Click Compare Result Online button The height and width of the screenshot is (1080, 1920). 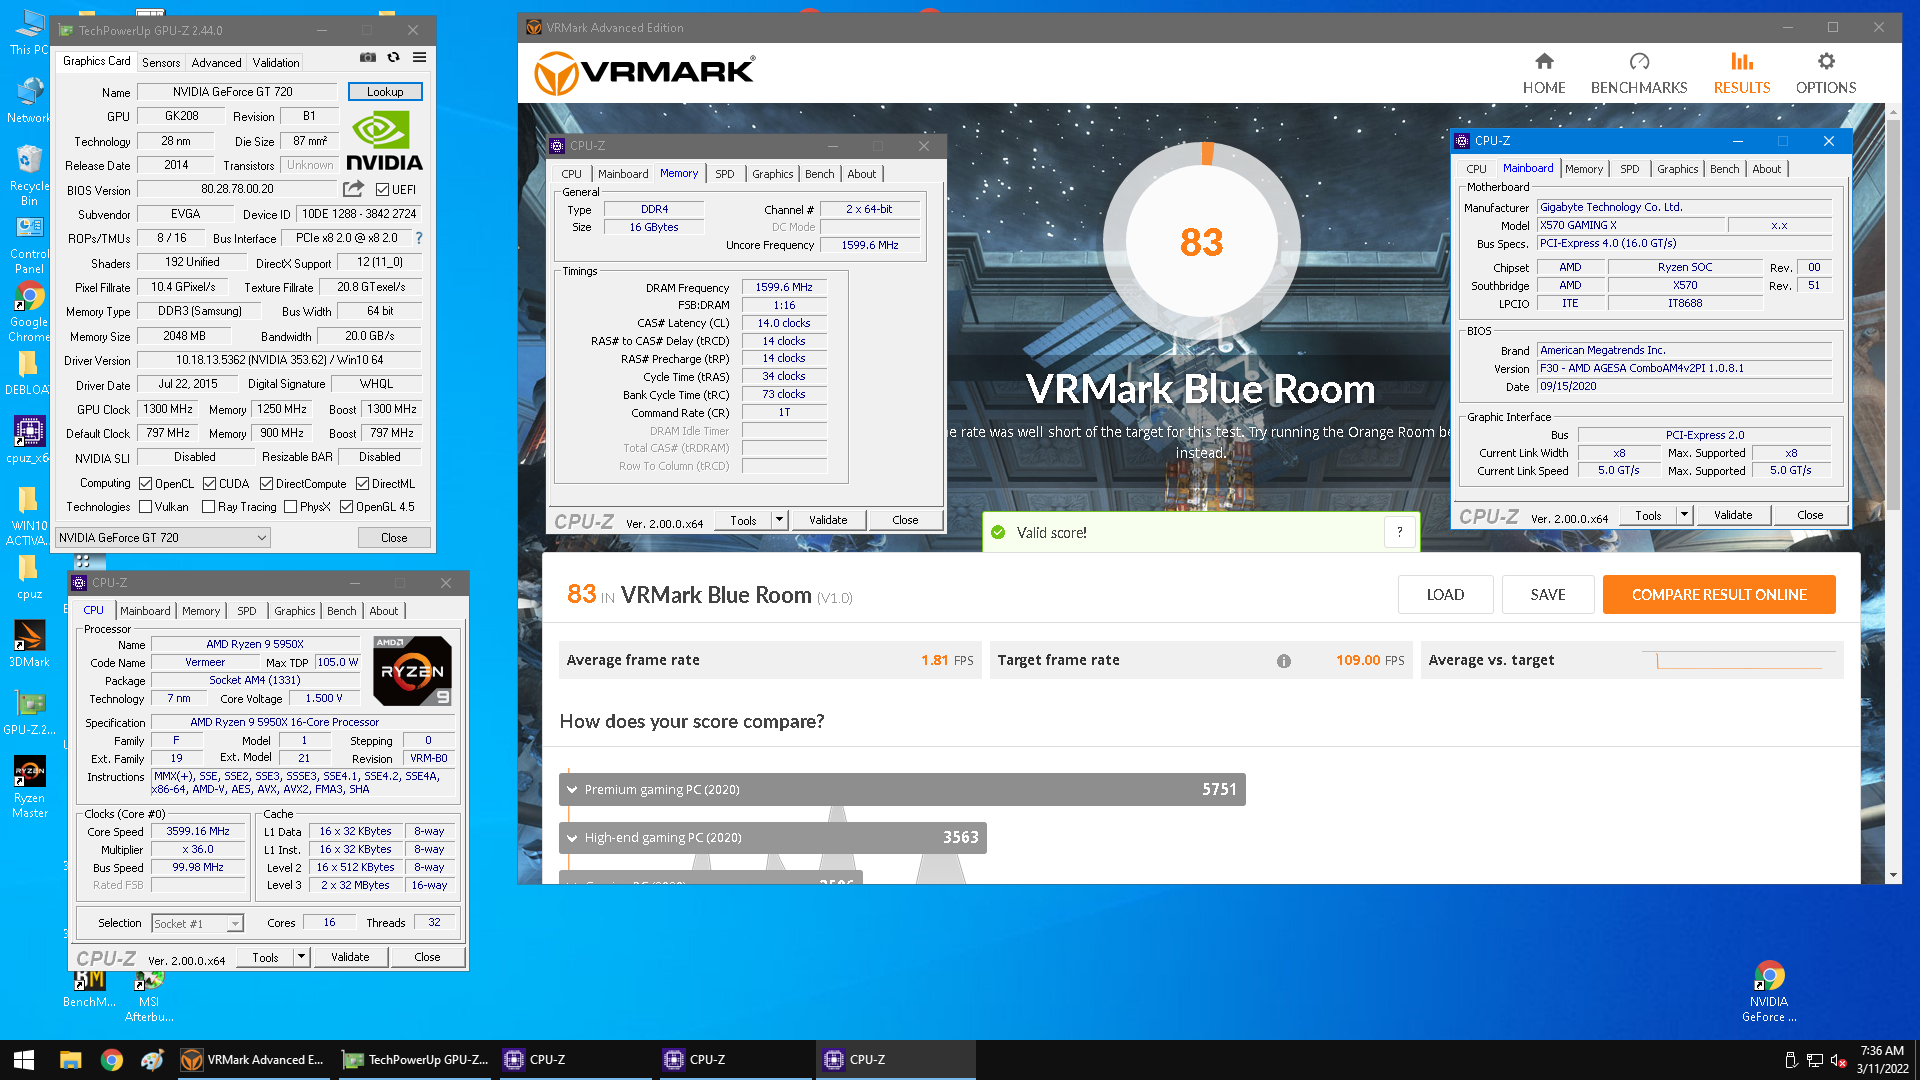pos(1719,594)
